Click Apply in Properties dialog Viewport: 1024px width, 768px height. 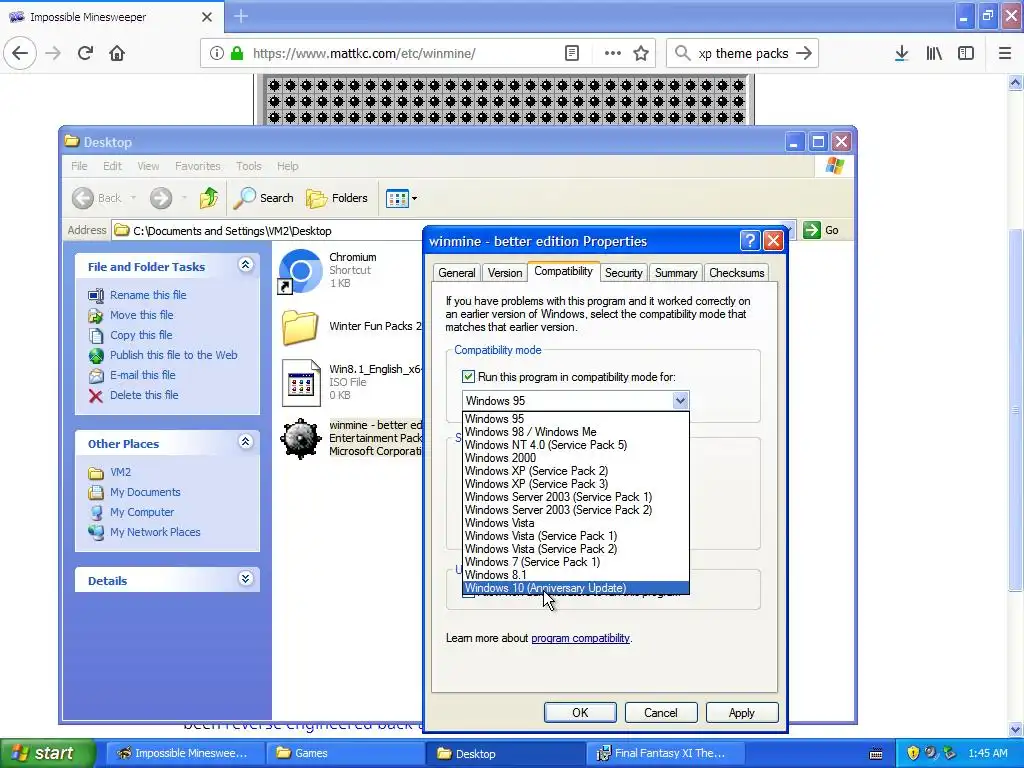click(x=741, y=712)
